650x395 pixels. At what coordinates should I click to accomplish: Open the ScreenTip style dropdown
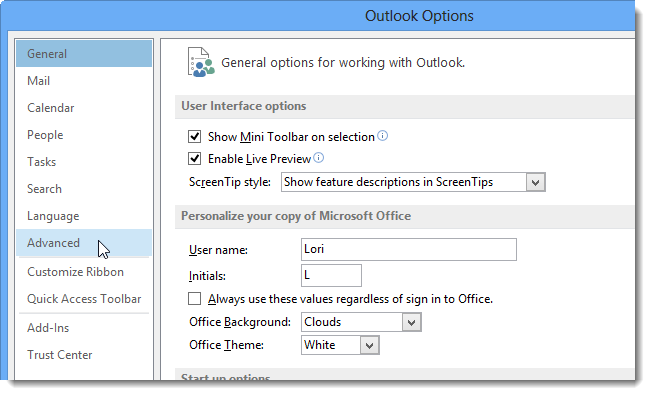tap(535, 182)
